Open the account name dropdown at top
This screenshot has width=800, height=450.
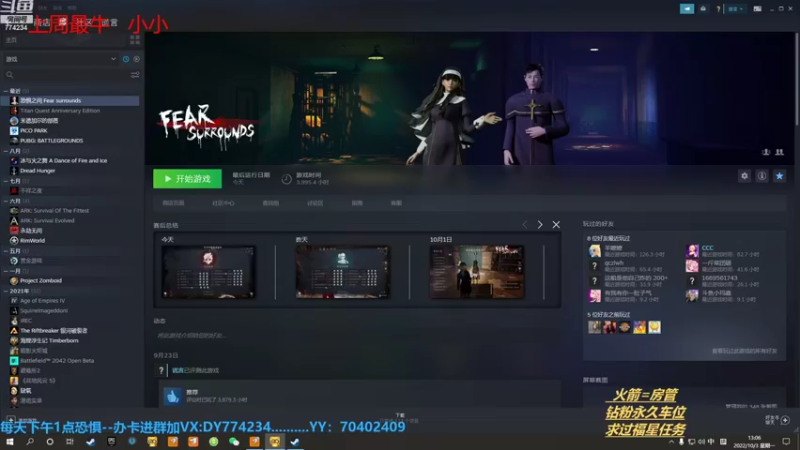(736, 9)
